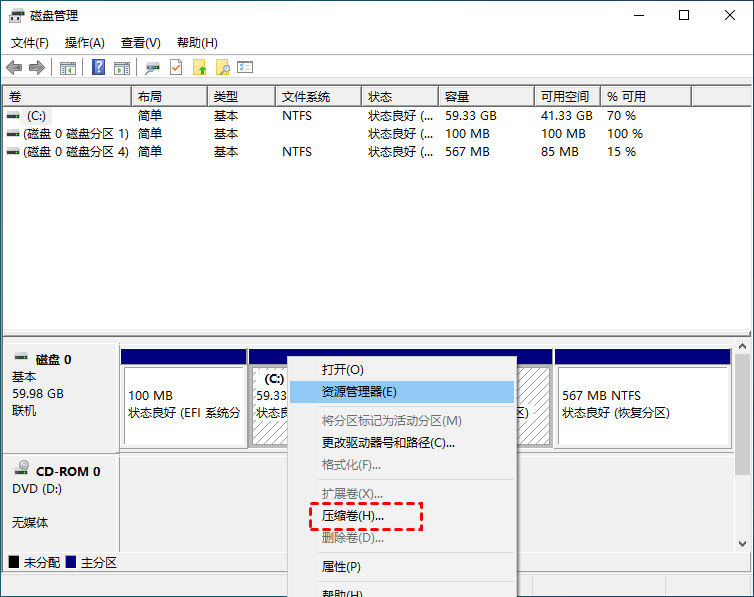Click the connect disk toolbar icon
754x597 pixels.
tap(152, 67)
